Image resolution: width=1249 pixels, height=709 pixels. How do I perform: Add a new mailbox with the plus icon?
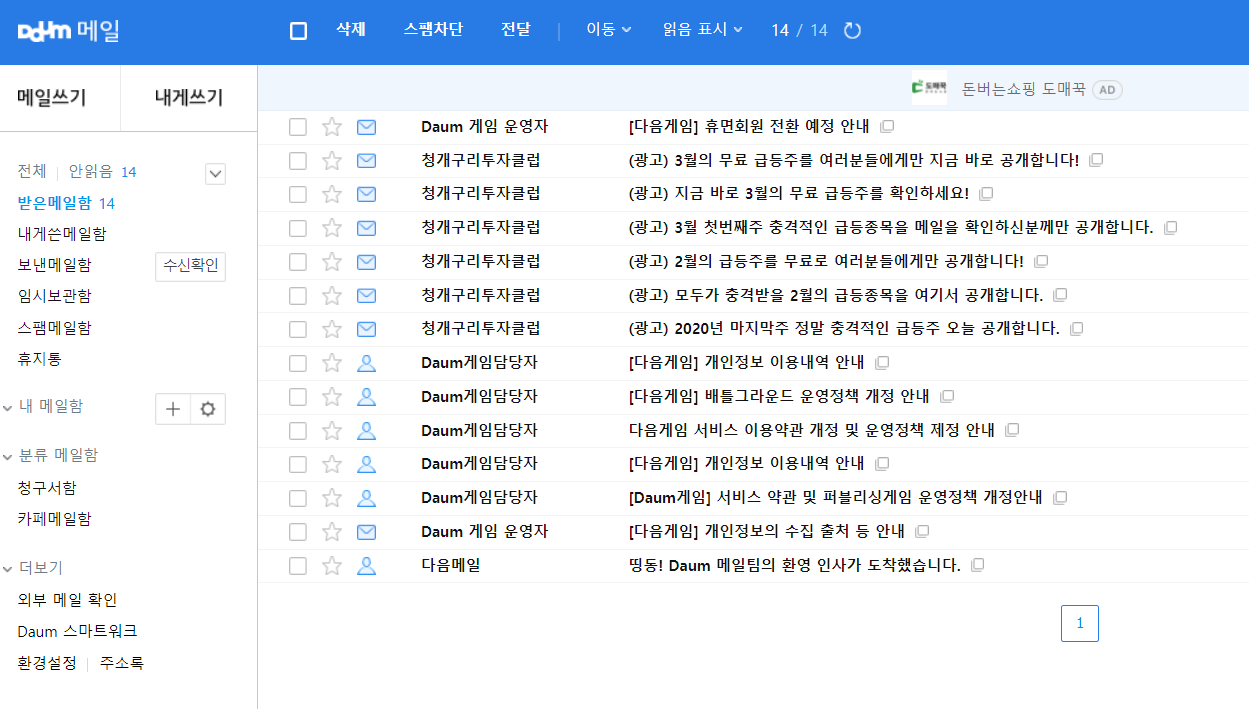tap(173, 409)
